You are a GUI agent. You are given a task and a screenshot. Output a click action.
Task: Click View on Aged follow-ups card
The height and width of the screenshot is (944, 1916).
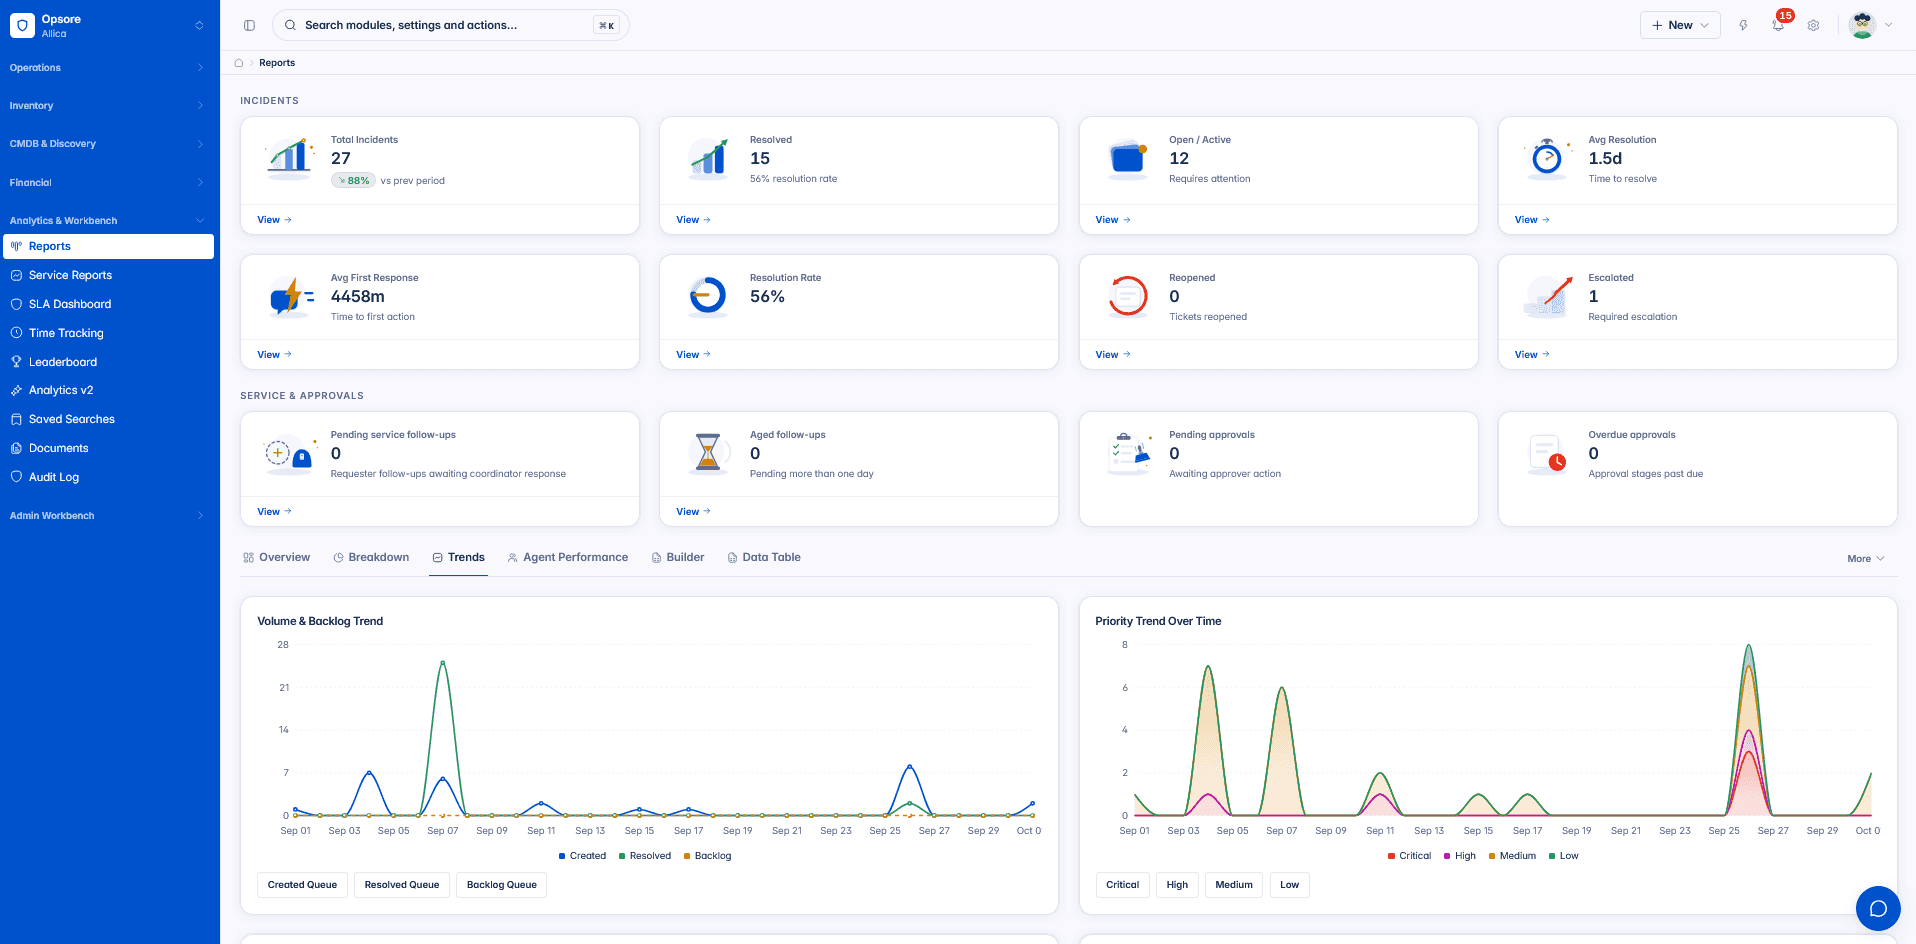pos(693,512)
